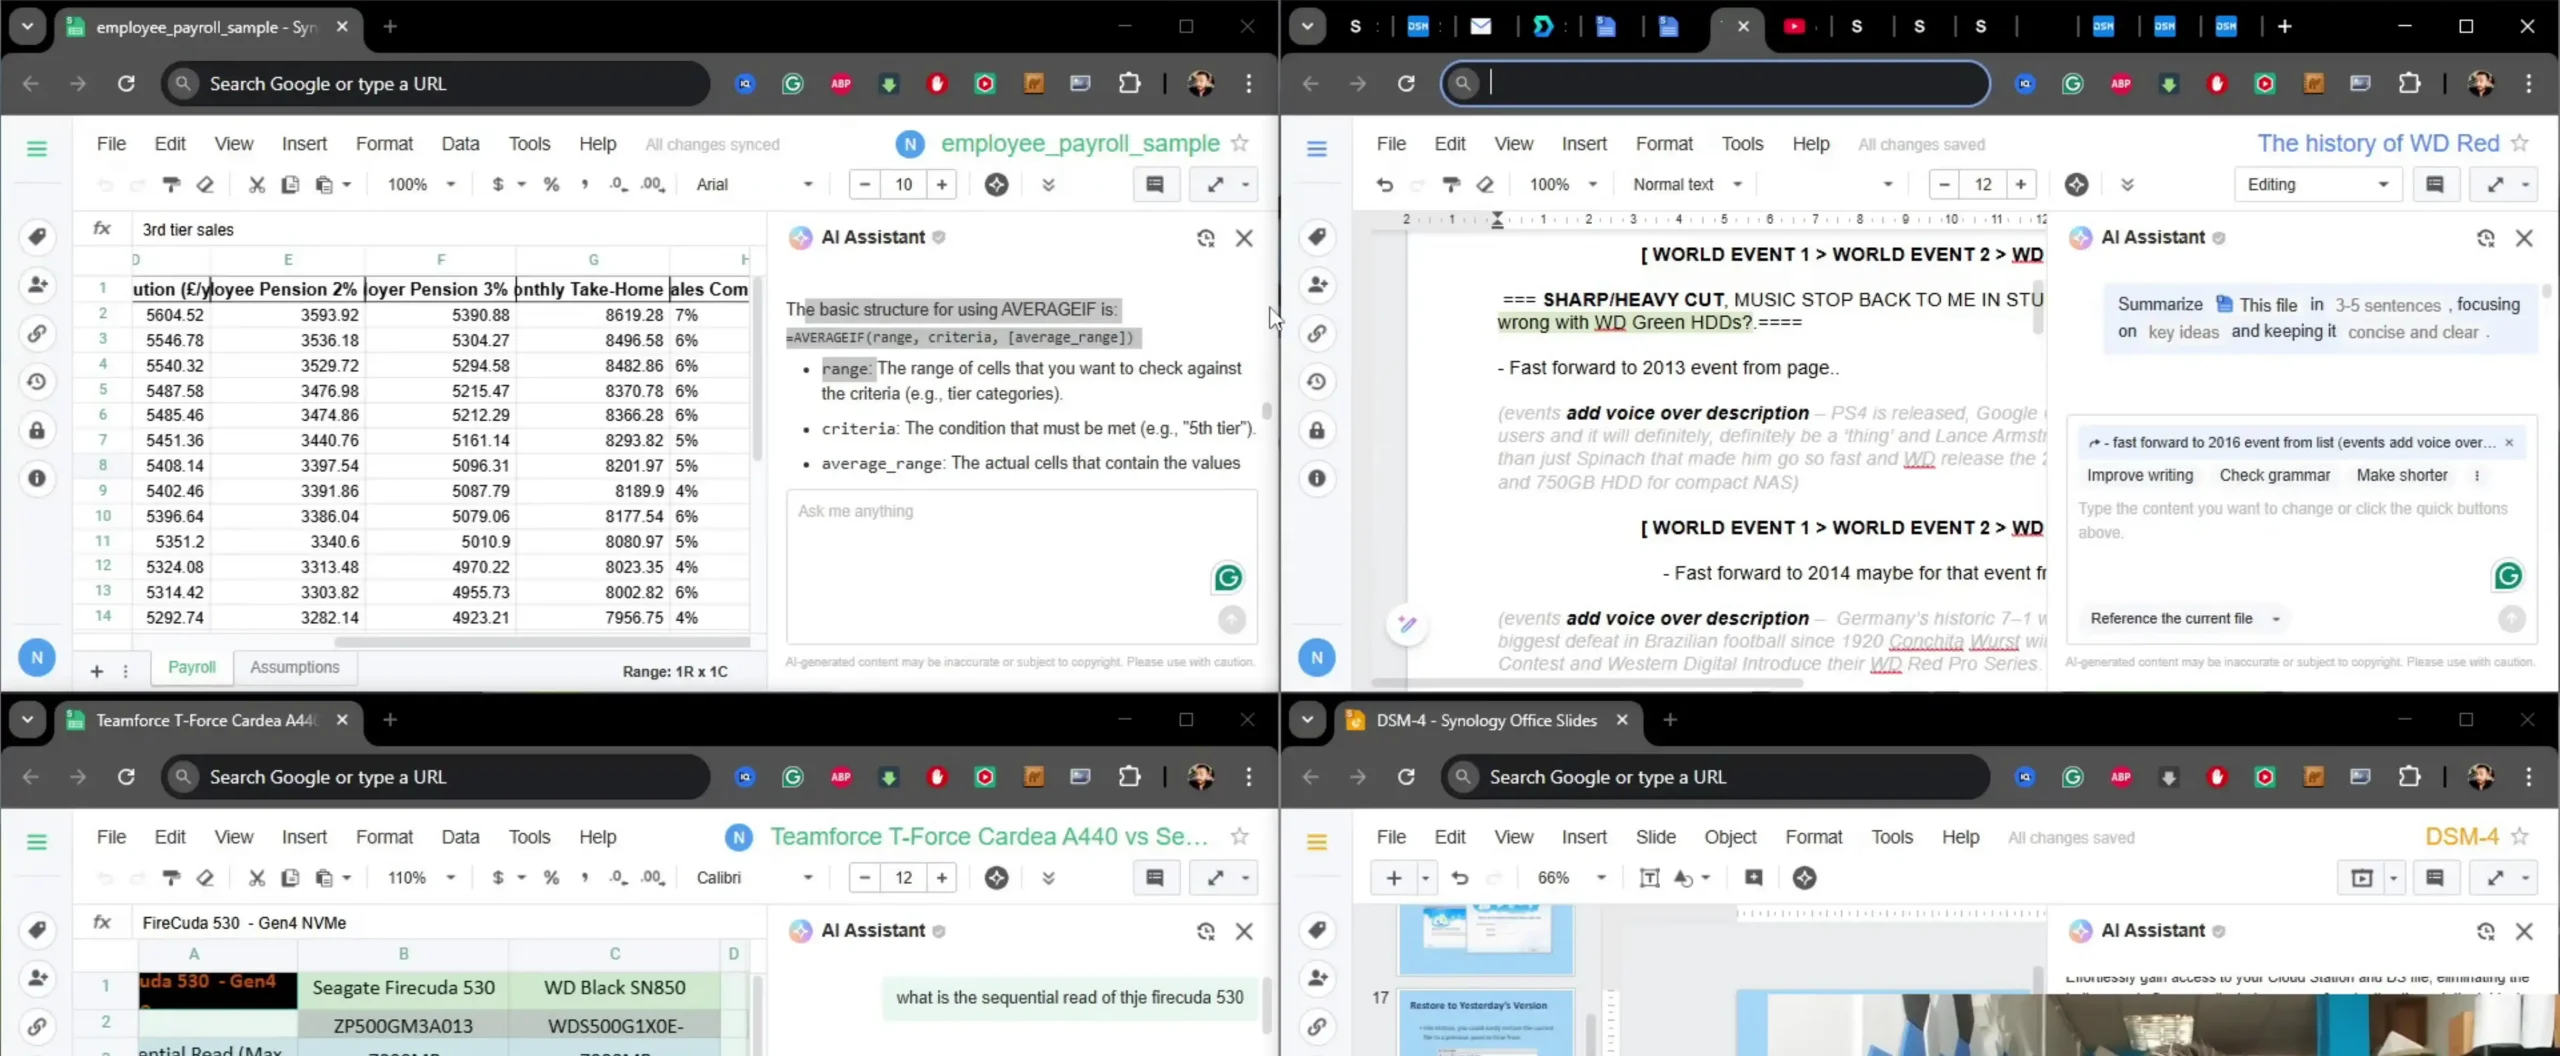The width and height of the screenshot is (2560, 1056).
Task: Click the AI icon in WD Red document toolbar
Action: pyautogui.click(x=2077, y=184)
